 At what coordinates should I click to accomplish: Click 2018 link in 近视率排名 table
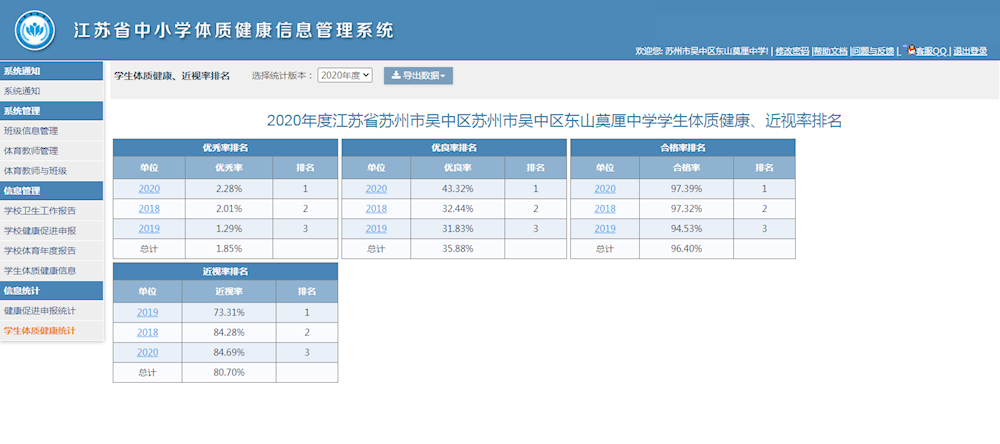pyautogui.click(x=147, y=332)
